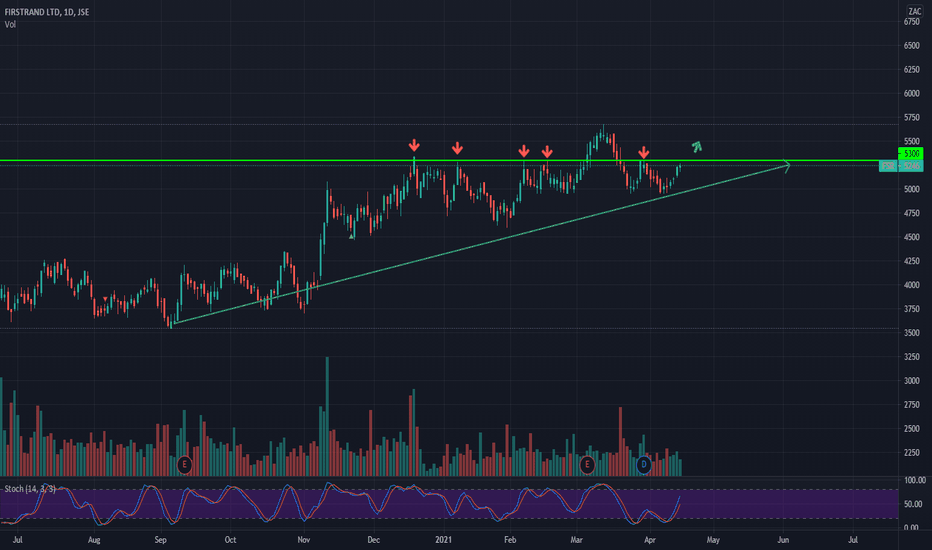Click the earnings E marker near September
This screenshot has height=550, width=932.
[x=184, y=464]
